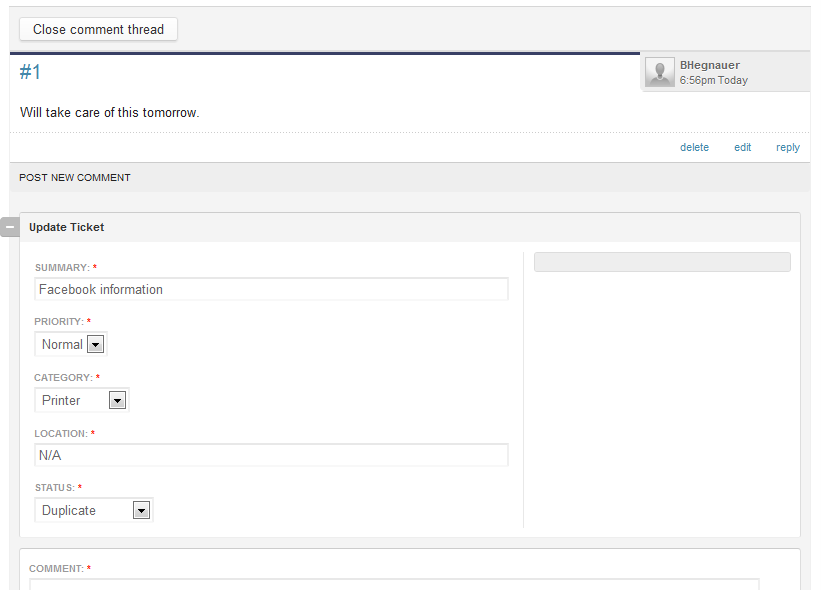Viewport: 821px width, 590px height.
Task: Open BHegnauer's user profile name
Action: (x=709, y=65)
